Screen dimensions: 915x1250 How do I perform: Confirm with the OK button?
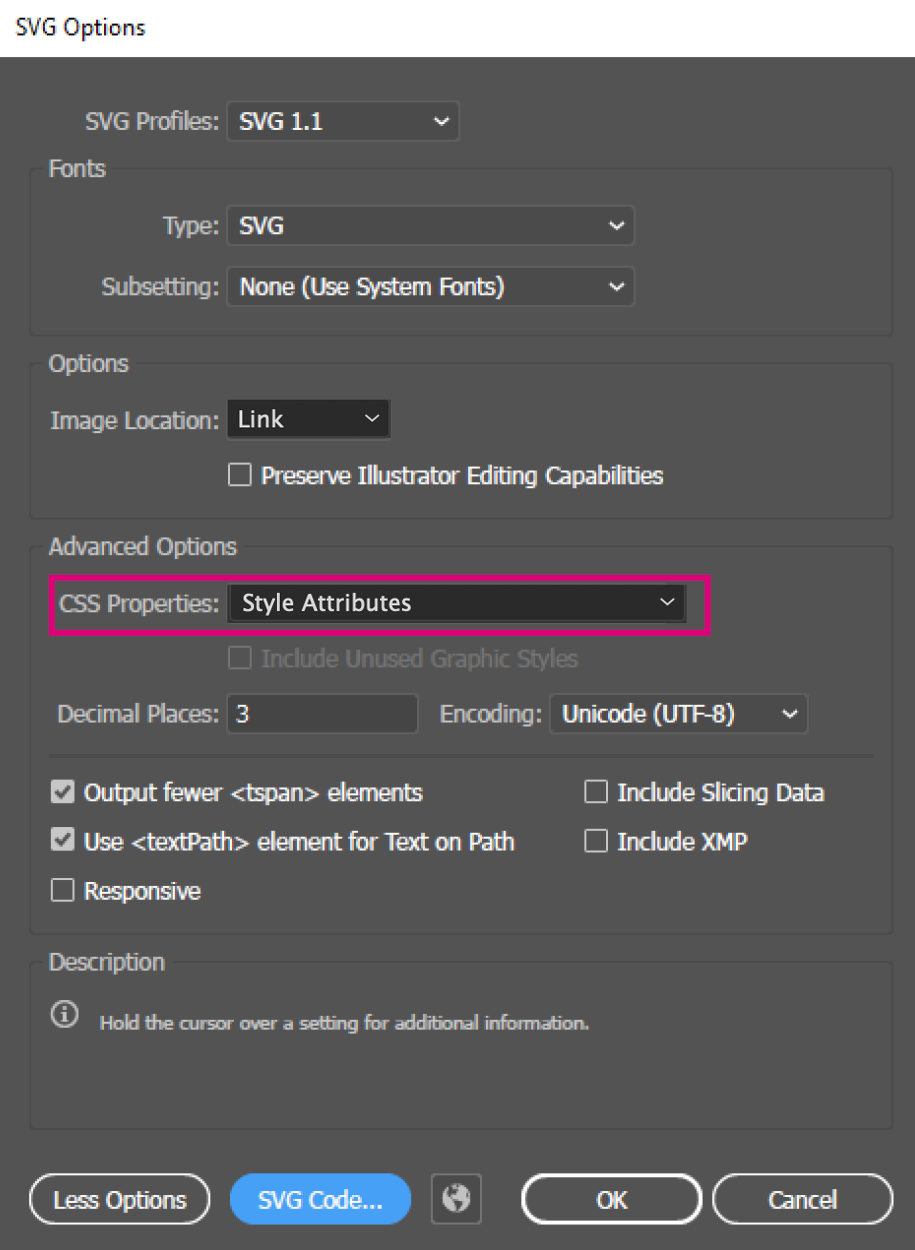(x=611, y=1200)
